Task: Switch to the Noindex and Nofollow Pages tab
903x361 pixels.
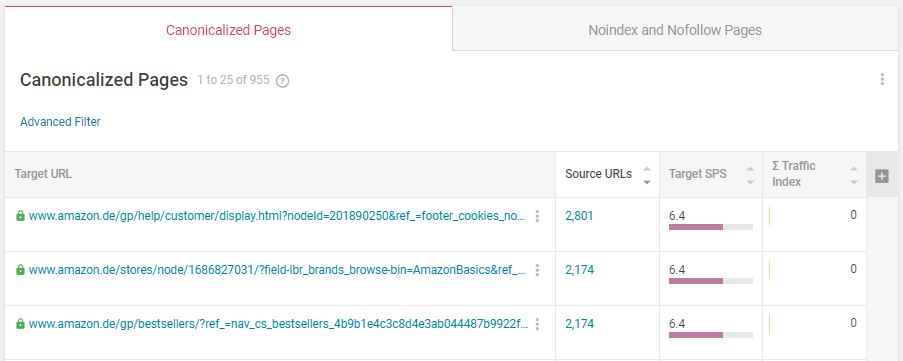Action: point(675,30)
